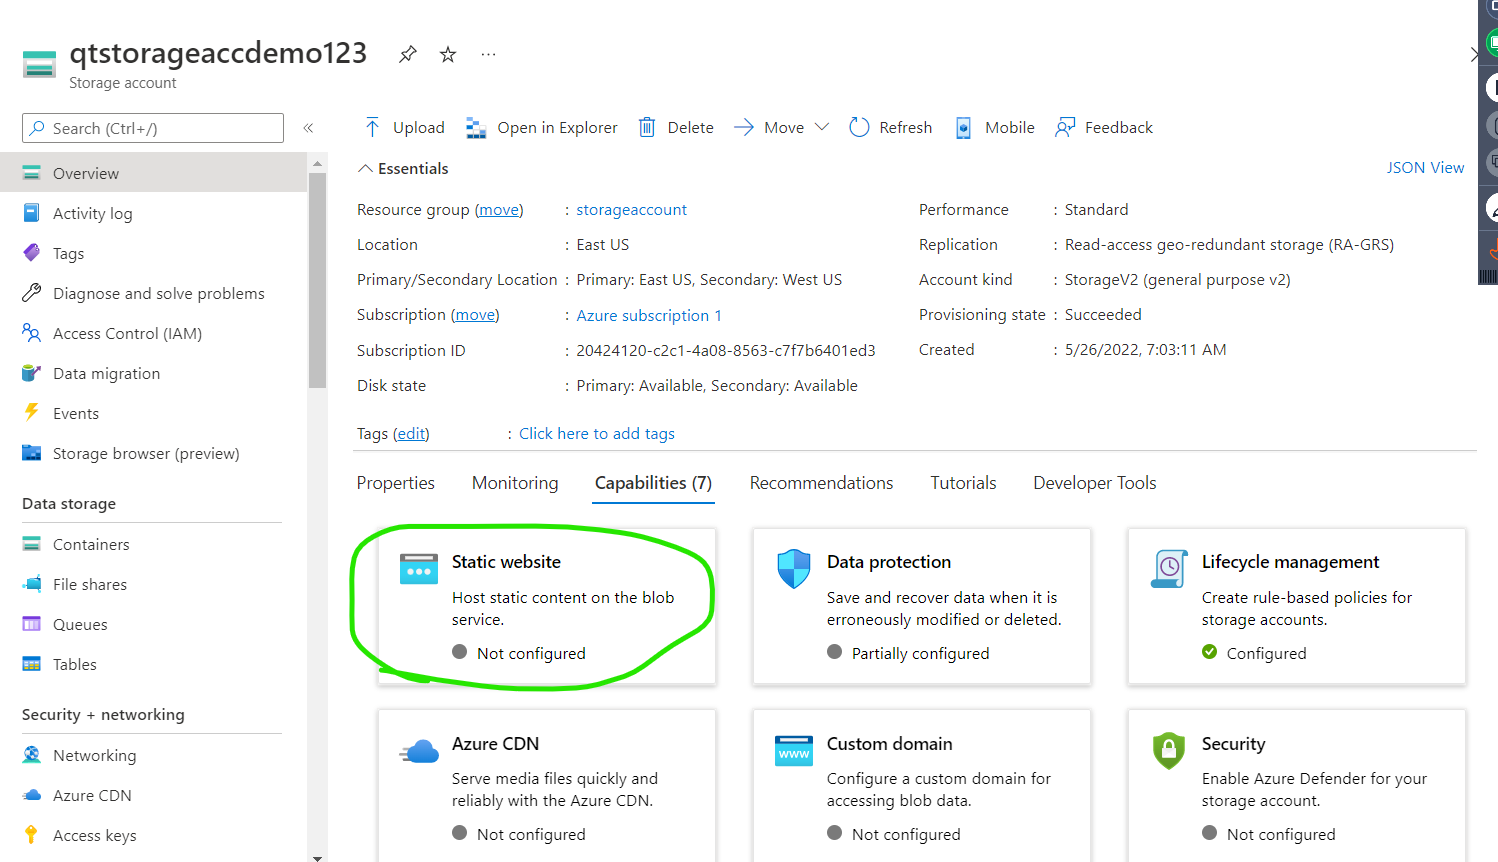Switch to the Developer Tools tab
This screenshot has height=862, width=1498.
tap(1095, 483)
